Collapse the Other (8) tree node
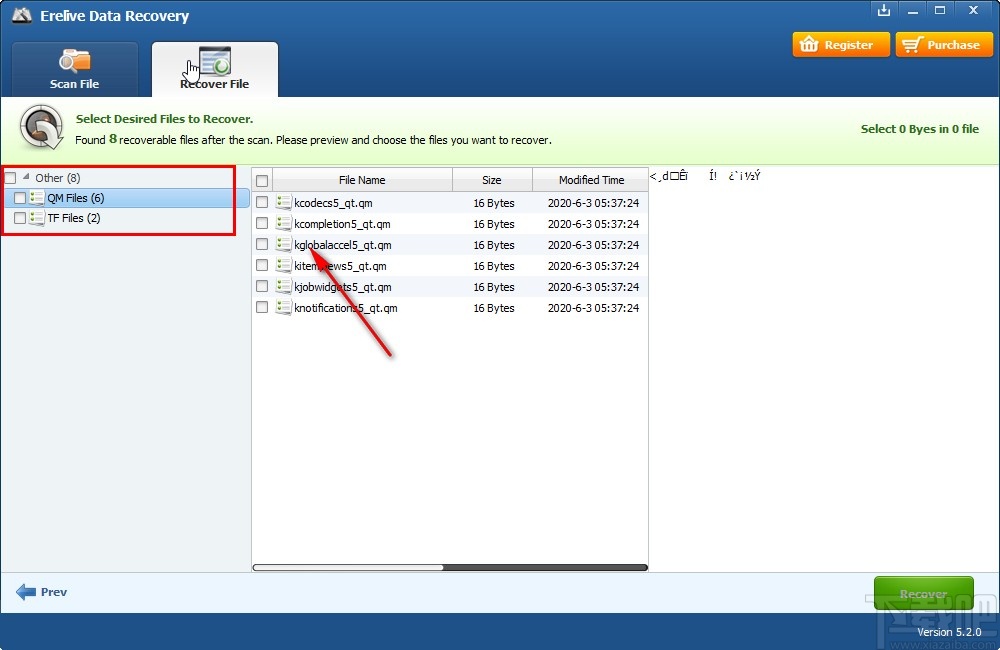Viewport: 1000px width, 650px height. click(x=26, y=177)
